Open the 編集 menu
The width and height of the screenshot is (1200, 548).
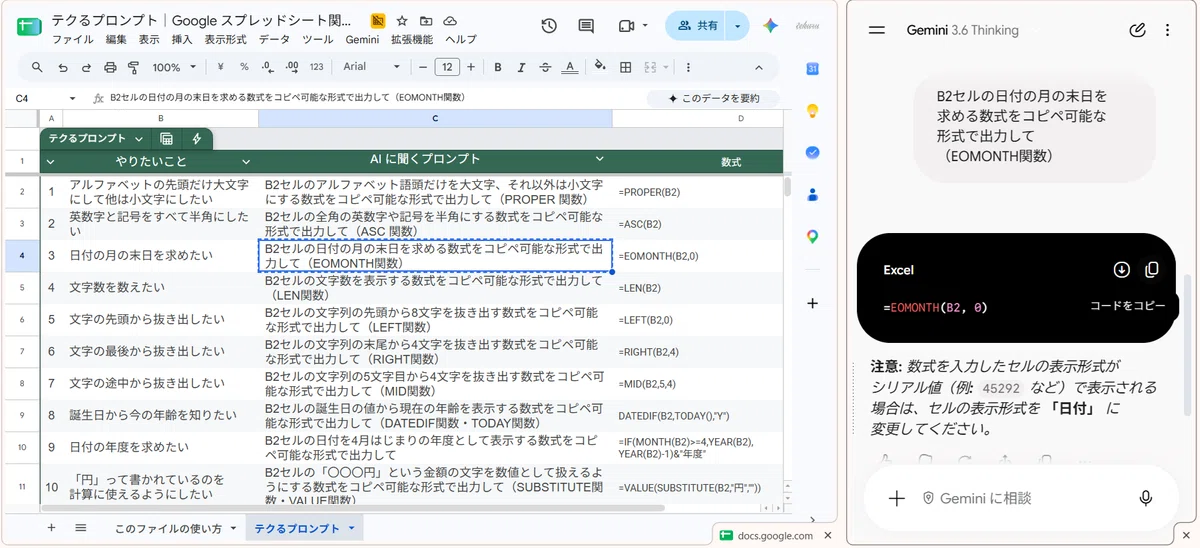(x=116, y=40)
